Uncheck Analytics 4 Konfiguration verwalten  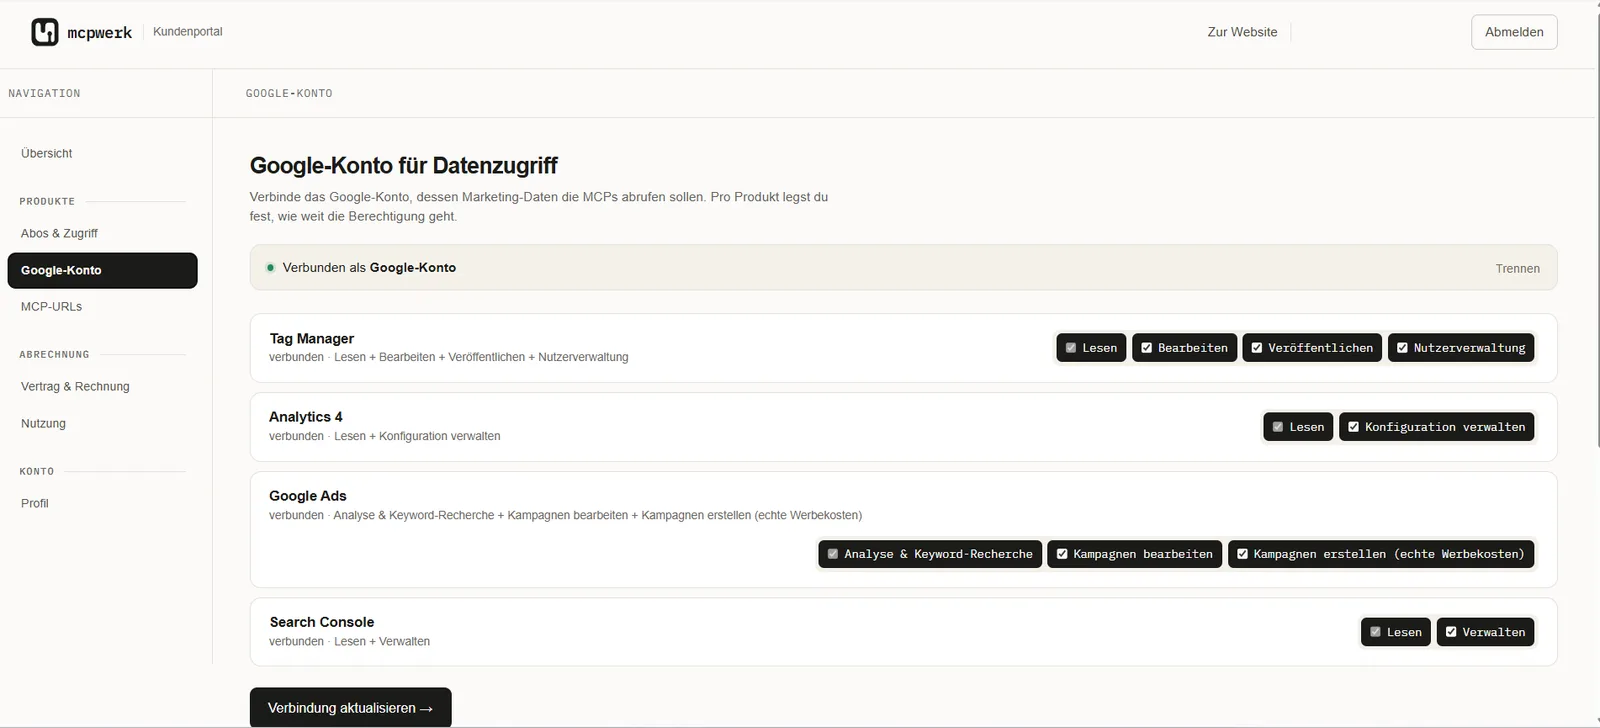(1353, 427)
